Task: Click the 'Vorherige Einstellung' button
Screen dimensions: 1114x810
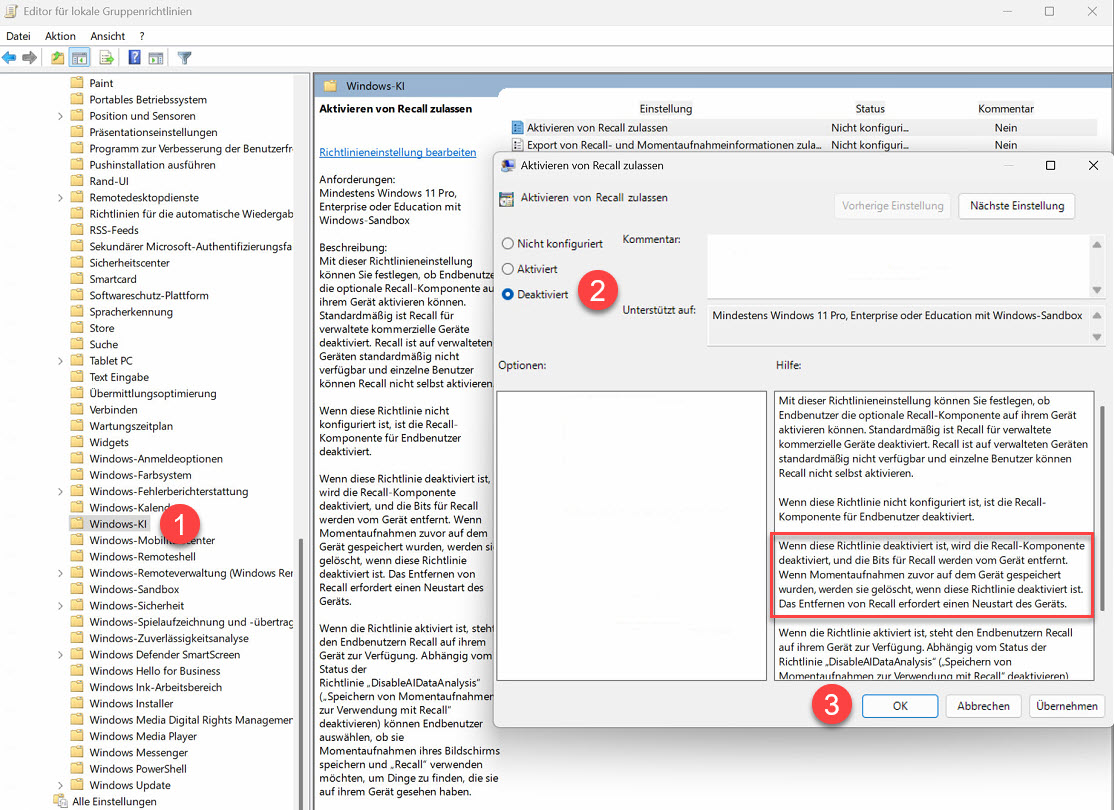Action: pos(893,206)
